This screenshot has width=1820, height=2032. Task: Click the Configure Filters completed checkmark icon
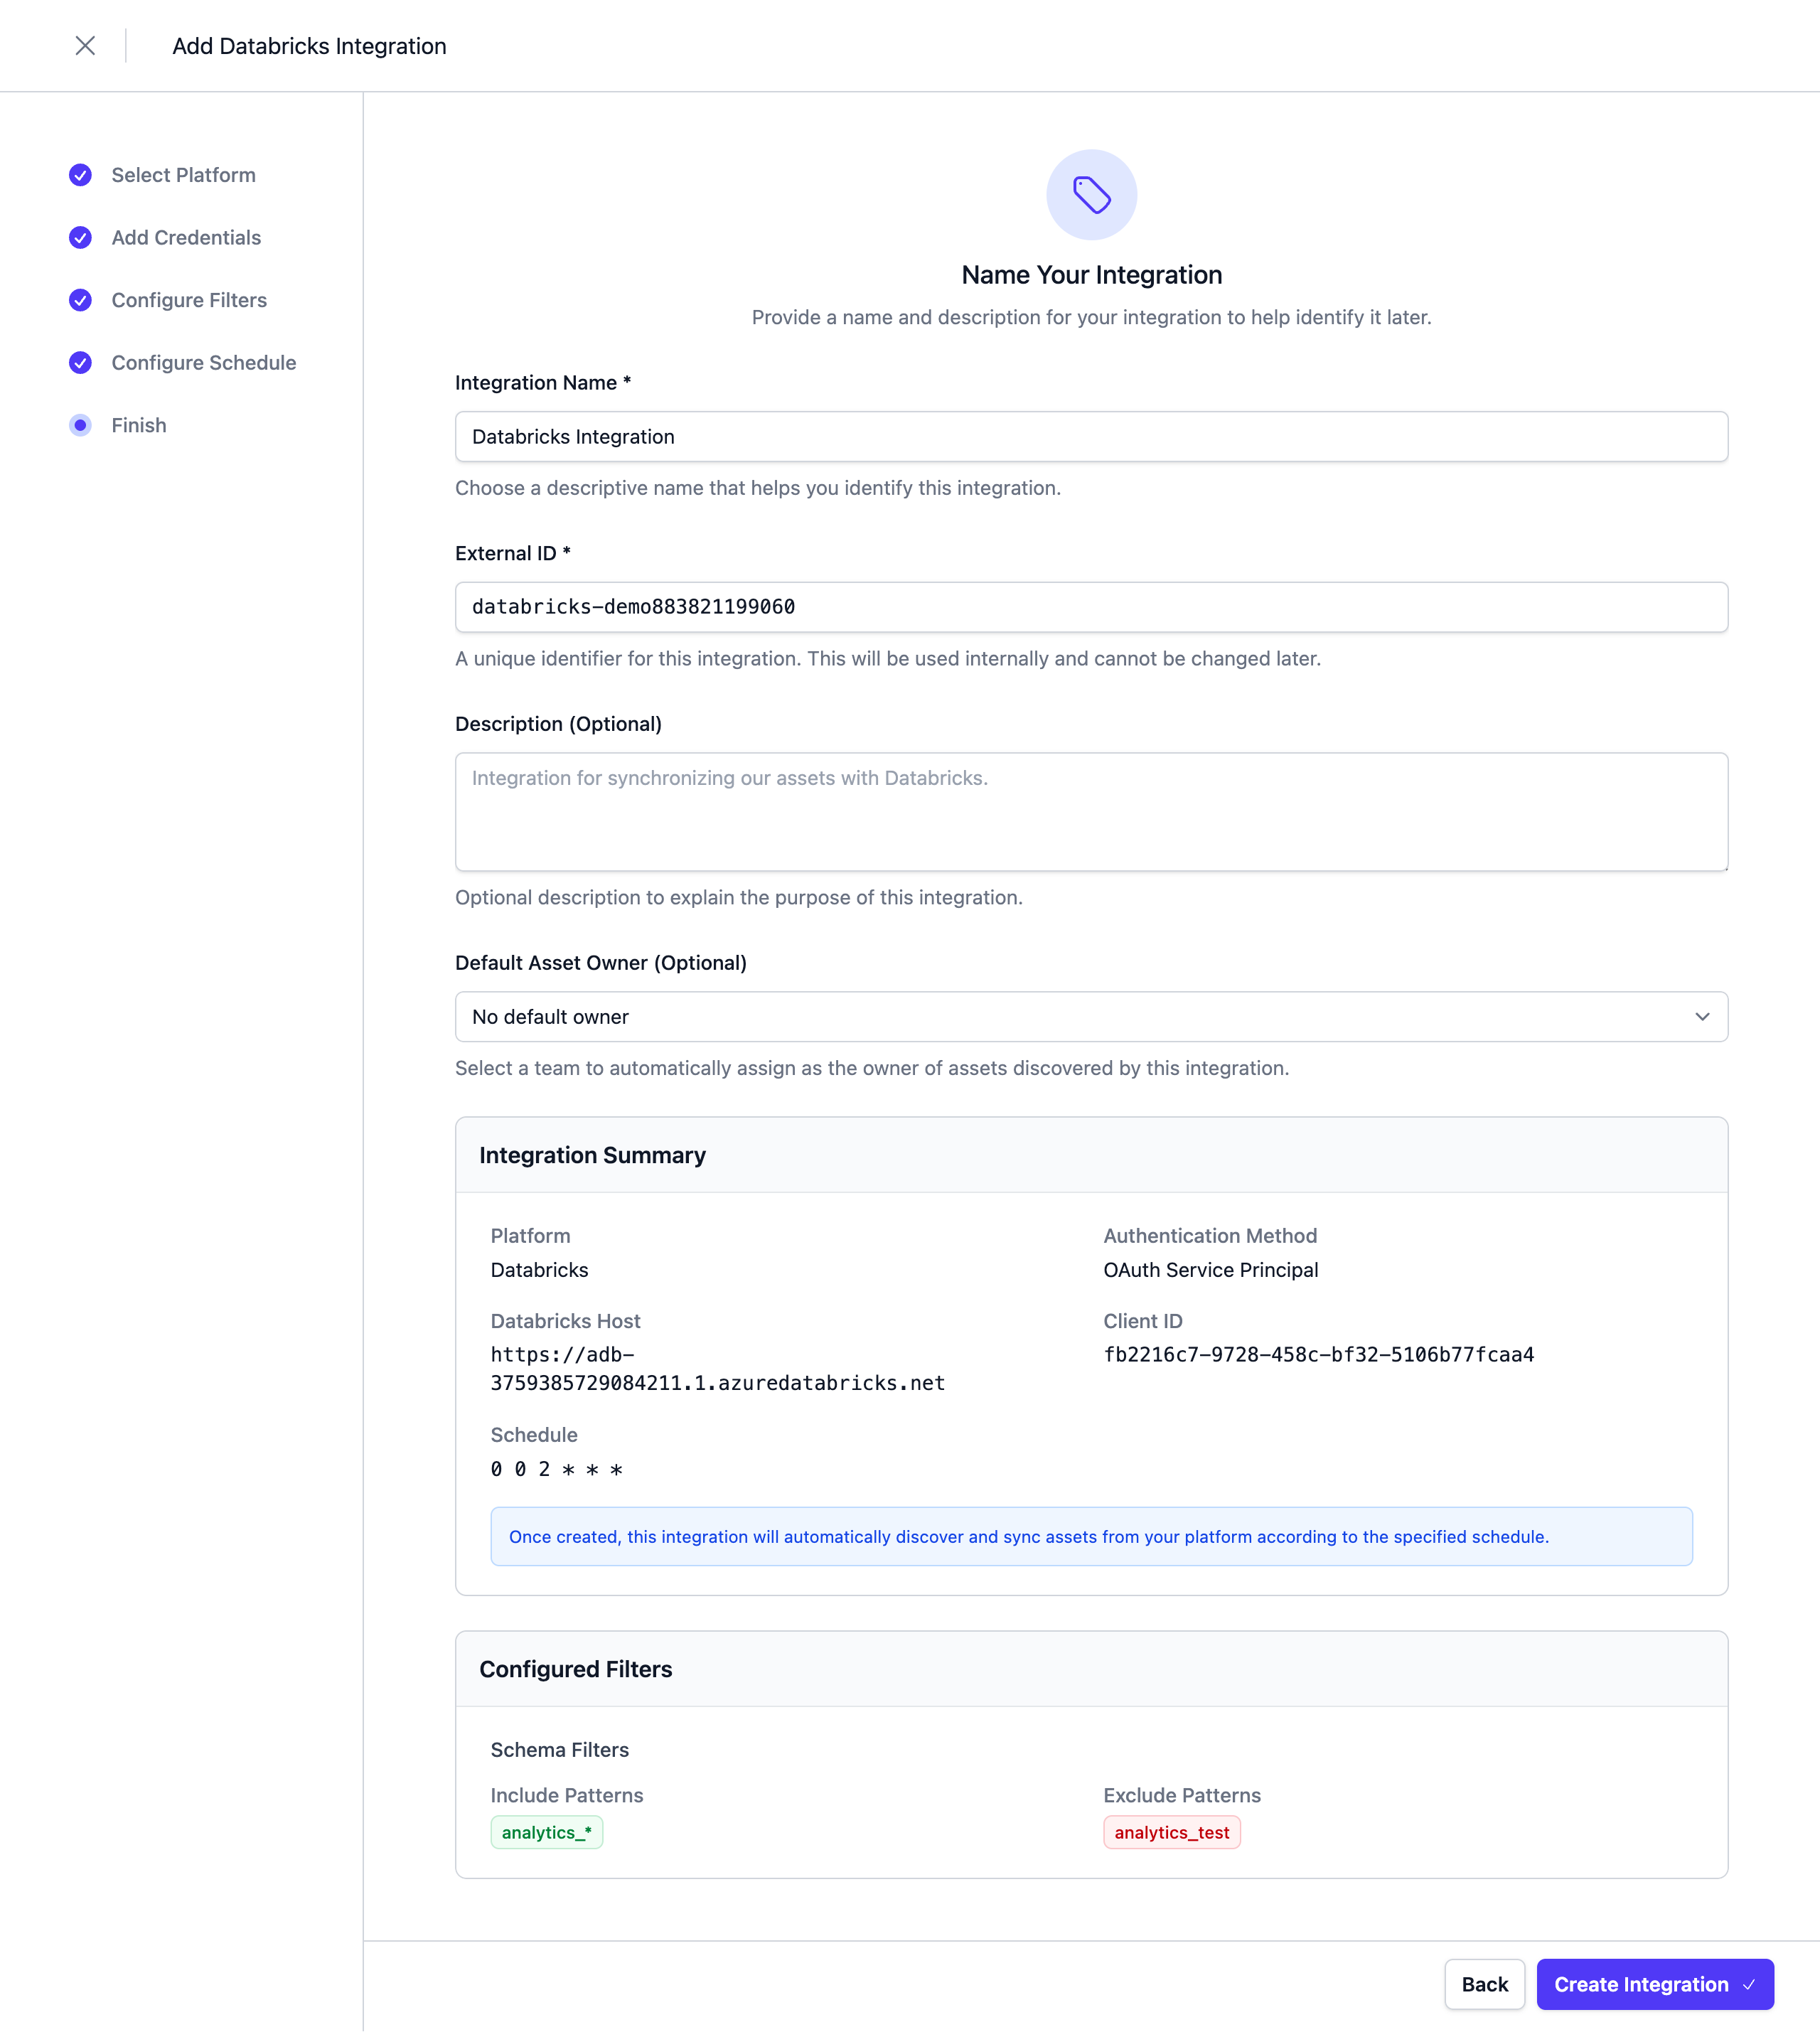coord(80,300)
